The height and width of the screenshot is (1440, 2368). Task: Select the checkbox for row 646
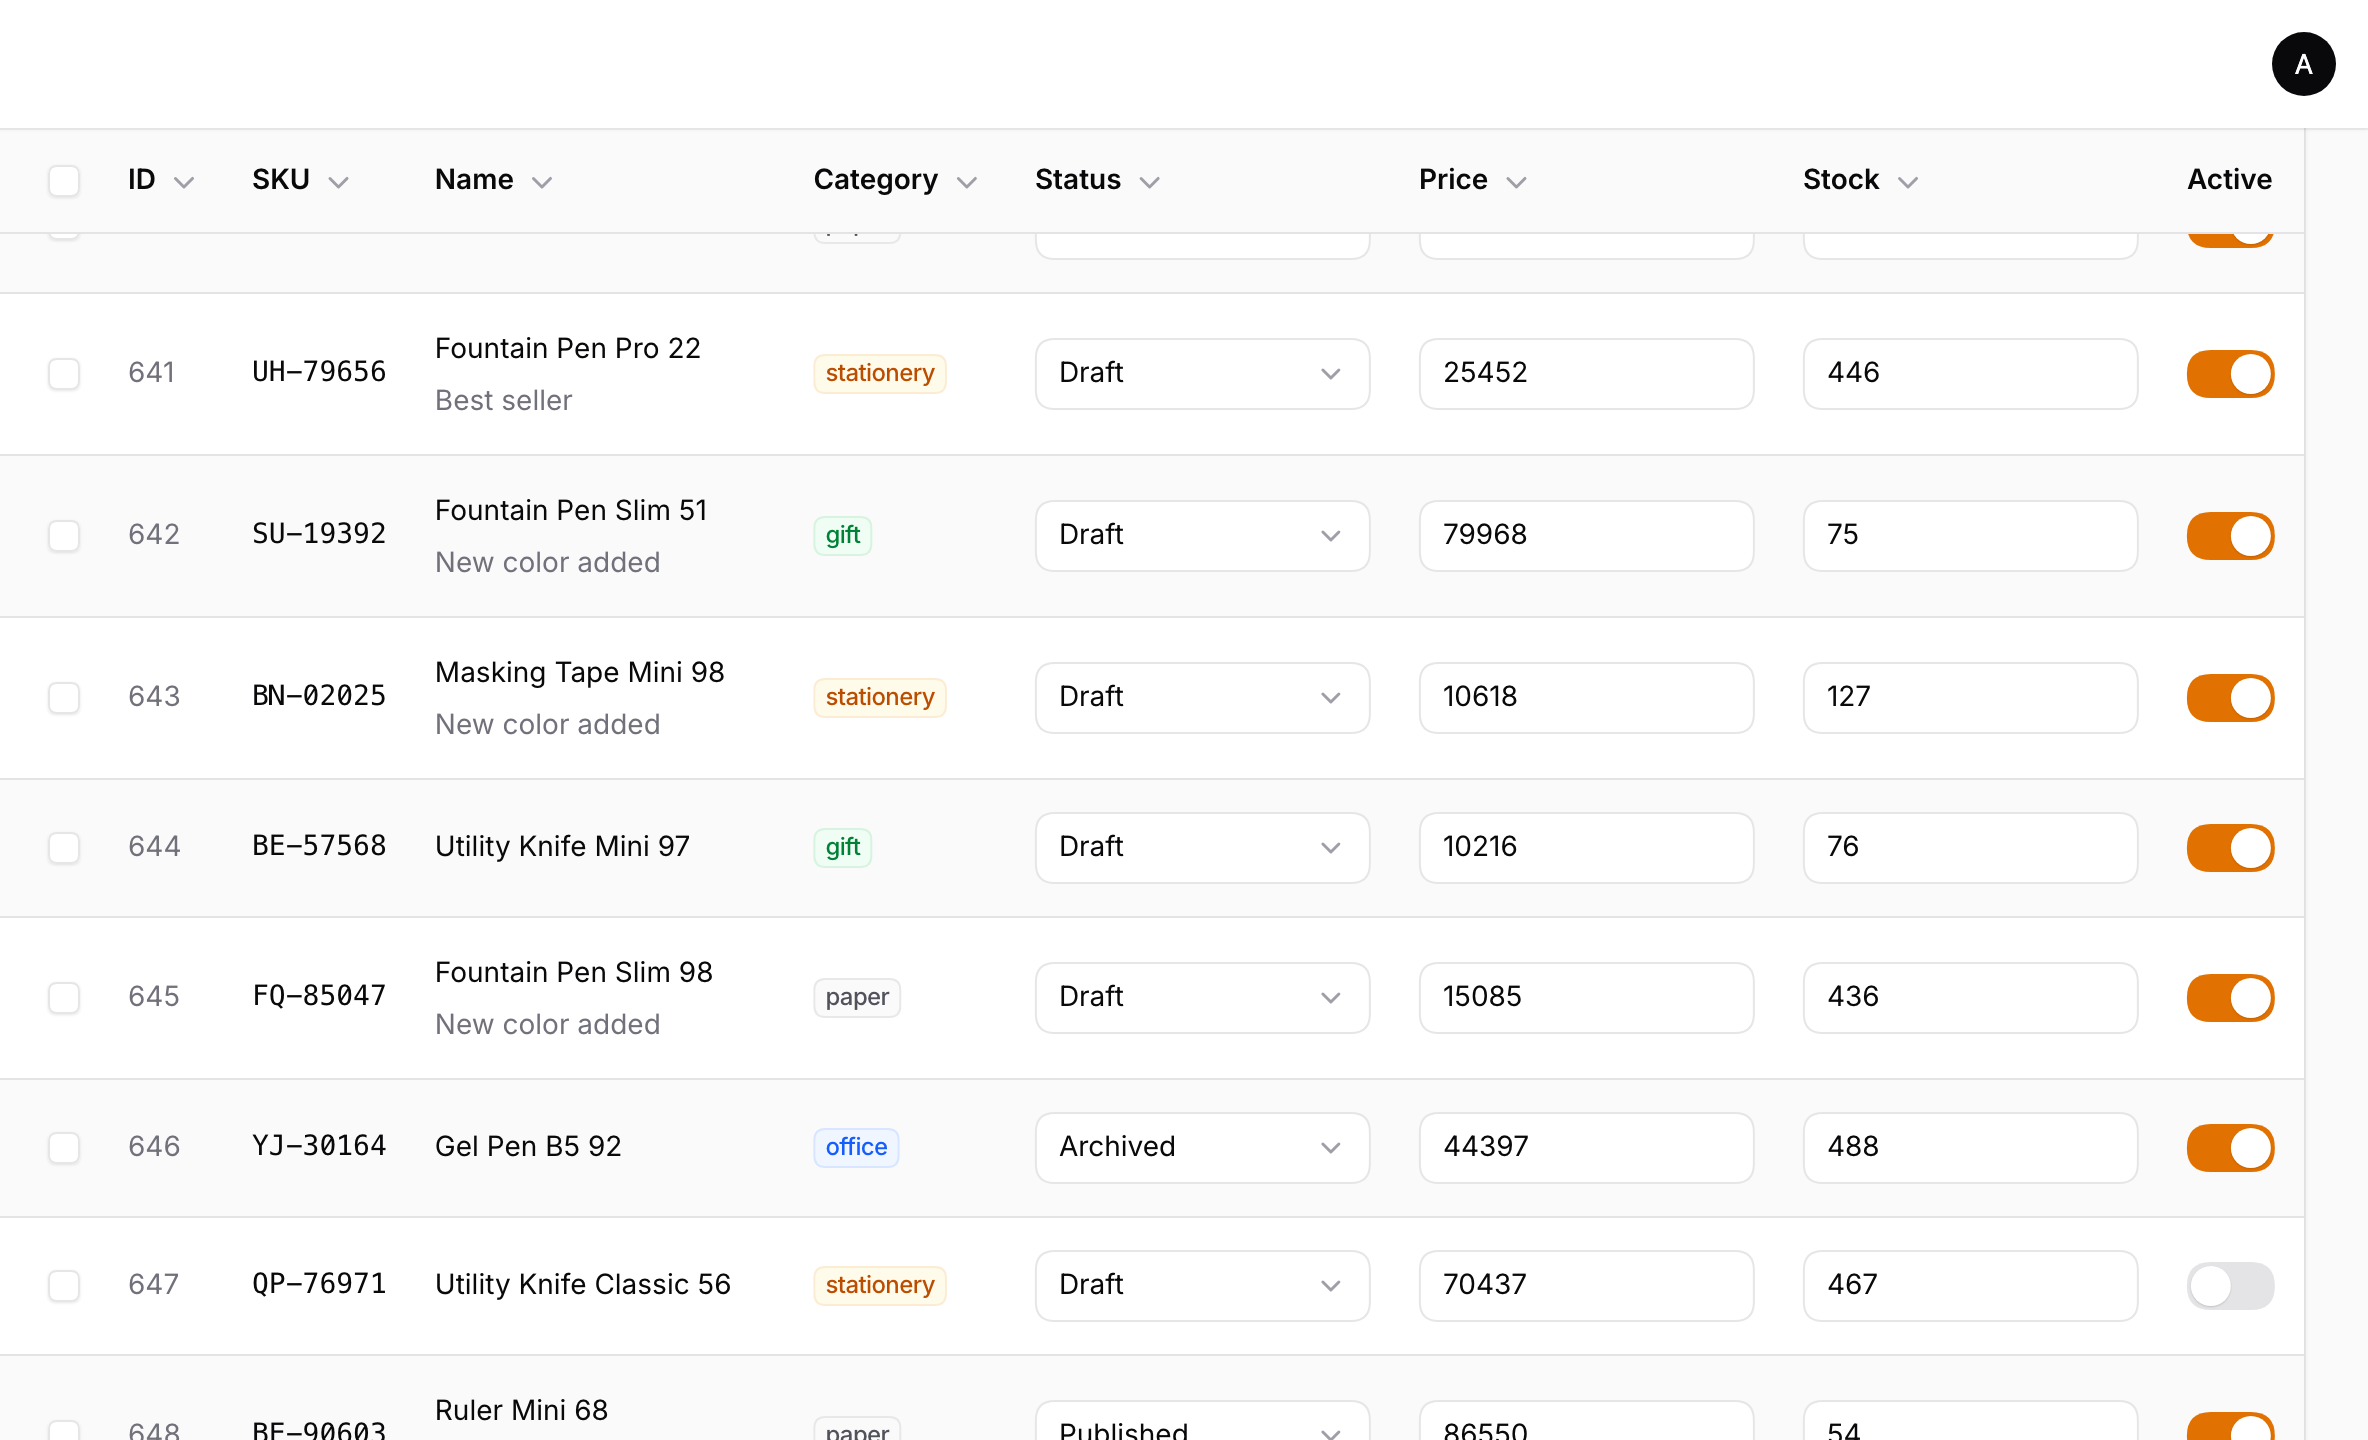[64, 1147]
